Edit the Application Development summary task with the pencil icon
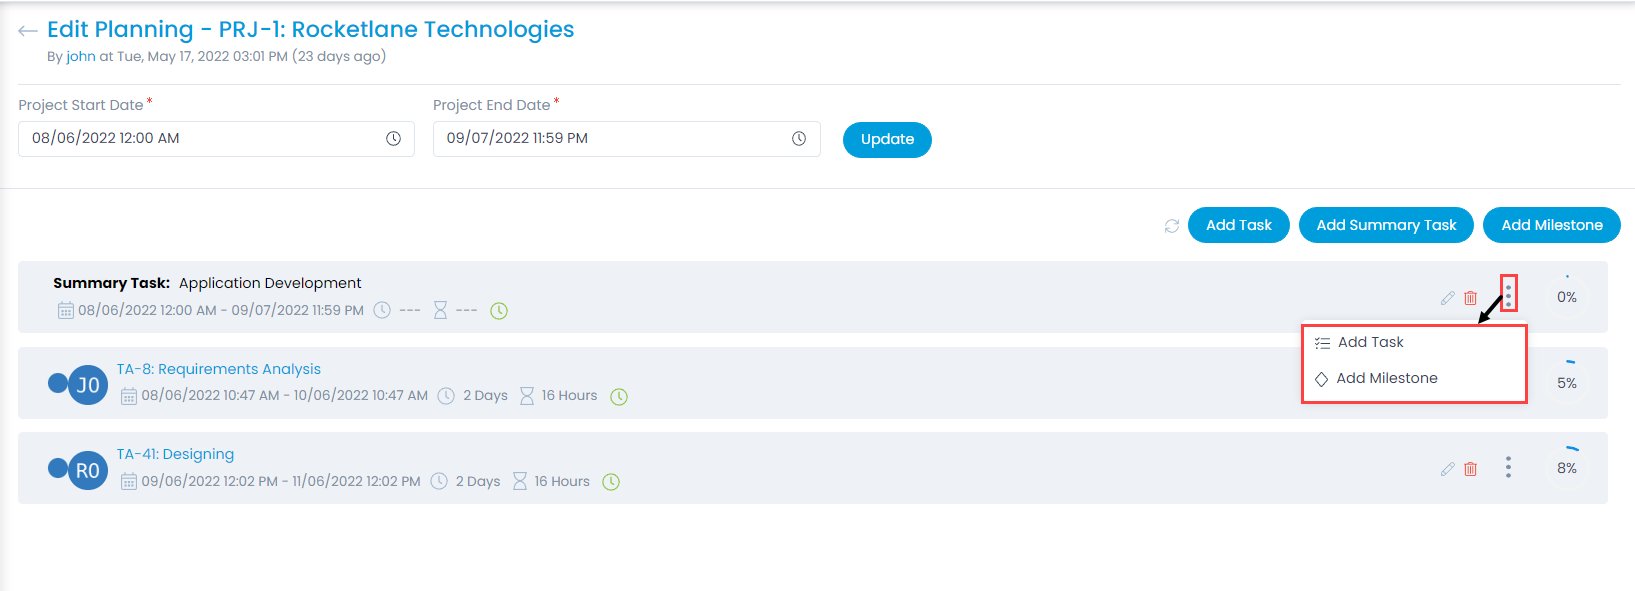 (1447, 296)
